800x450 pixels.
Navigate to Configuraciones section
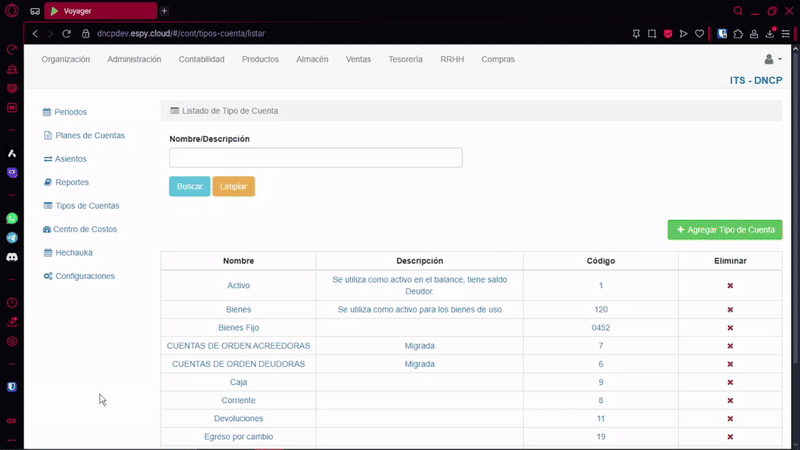tap(84, 276)
